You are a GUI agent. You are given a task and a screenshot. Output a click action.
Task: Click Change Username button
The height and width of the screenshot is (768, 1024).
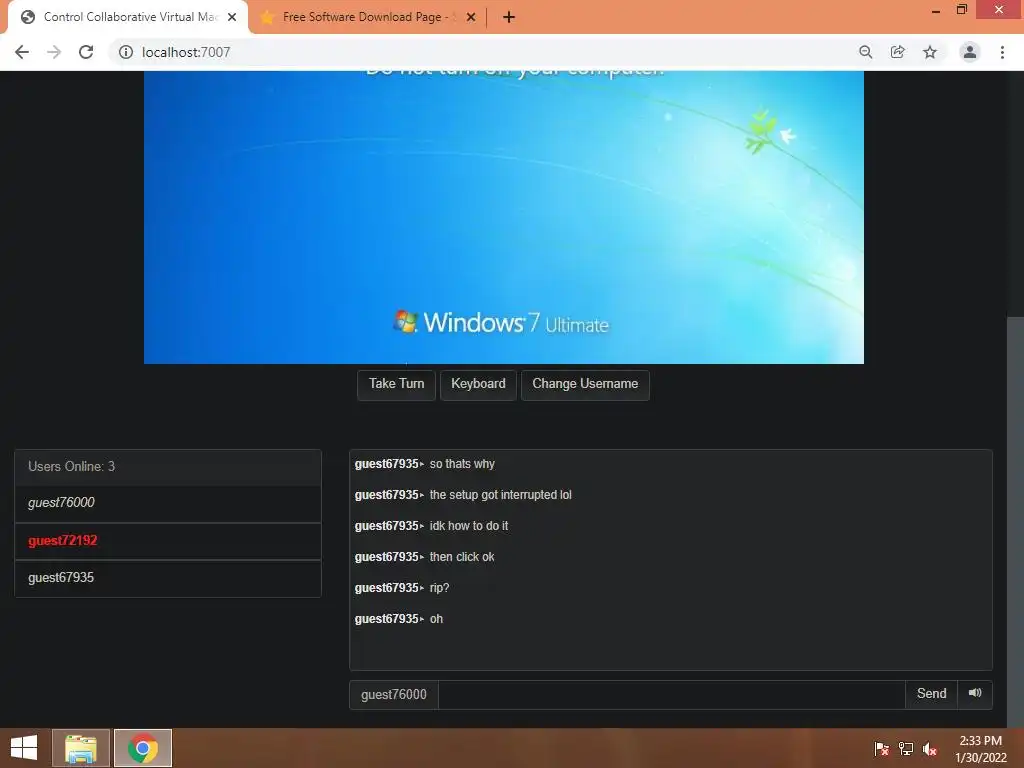(585, 385)
